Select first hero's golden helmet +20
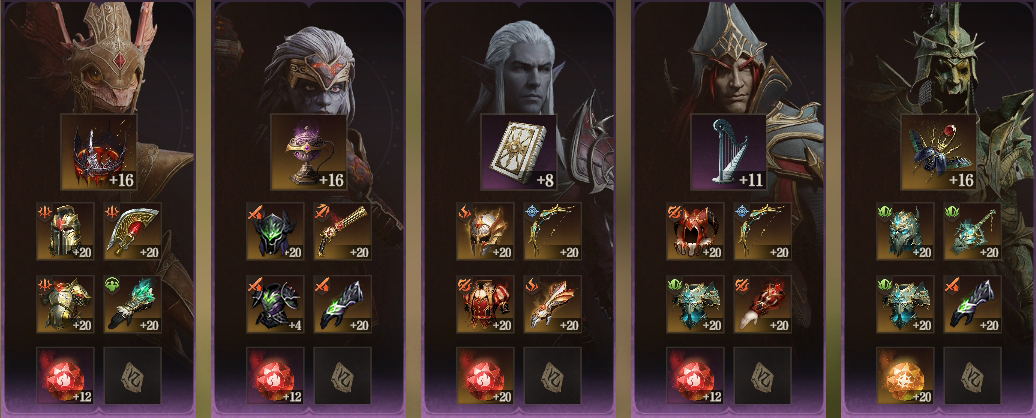The width and height of the screenshot is (1036, 418). coord(65,231)
